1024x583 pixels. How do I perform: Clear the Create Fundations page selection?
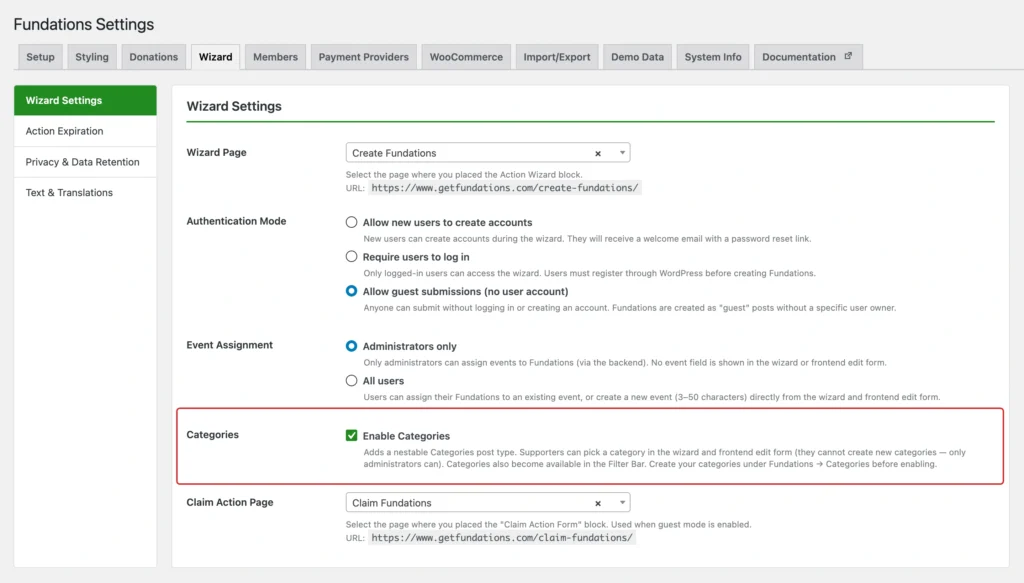(598, 153)
